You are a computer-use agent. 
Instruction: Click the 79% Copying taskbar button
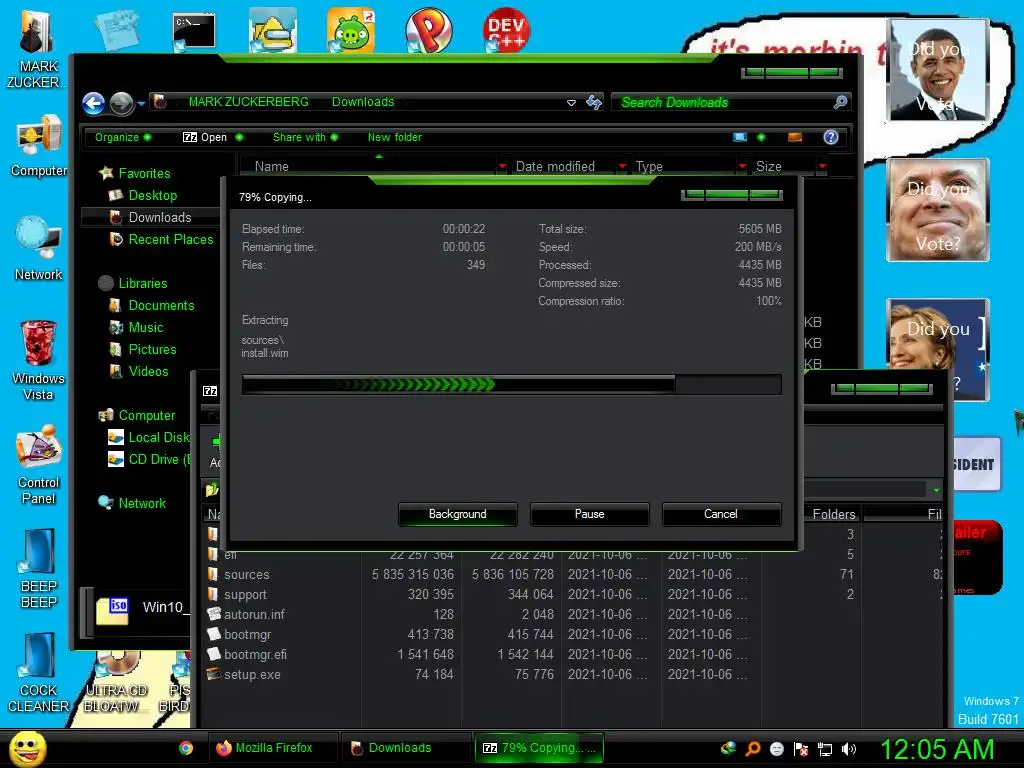(x=539, y=748)
